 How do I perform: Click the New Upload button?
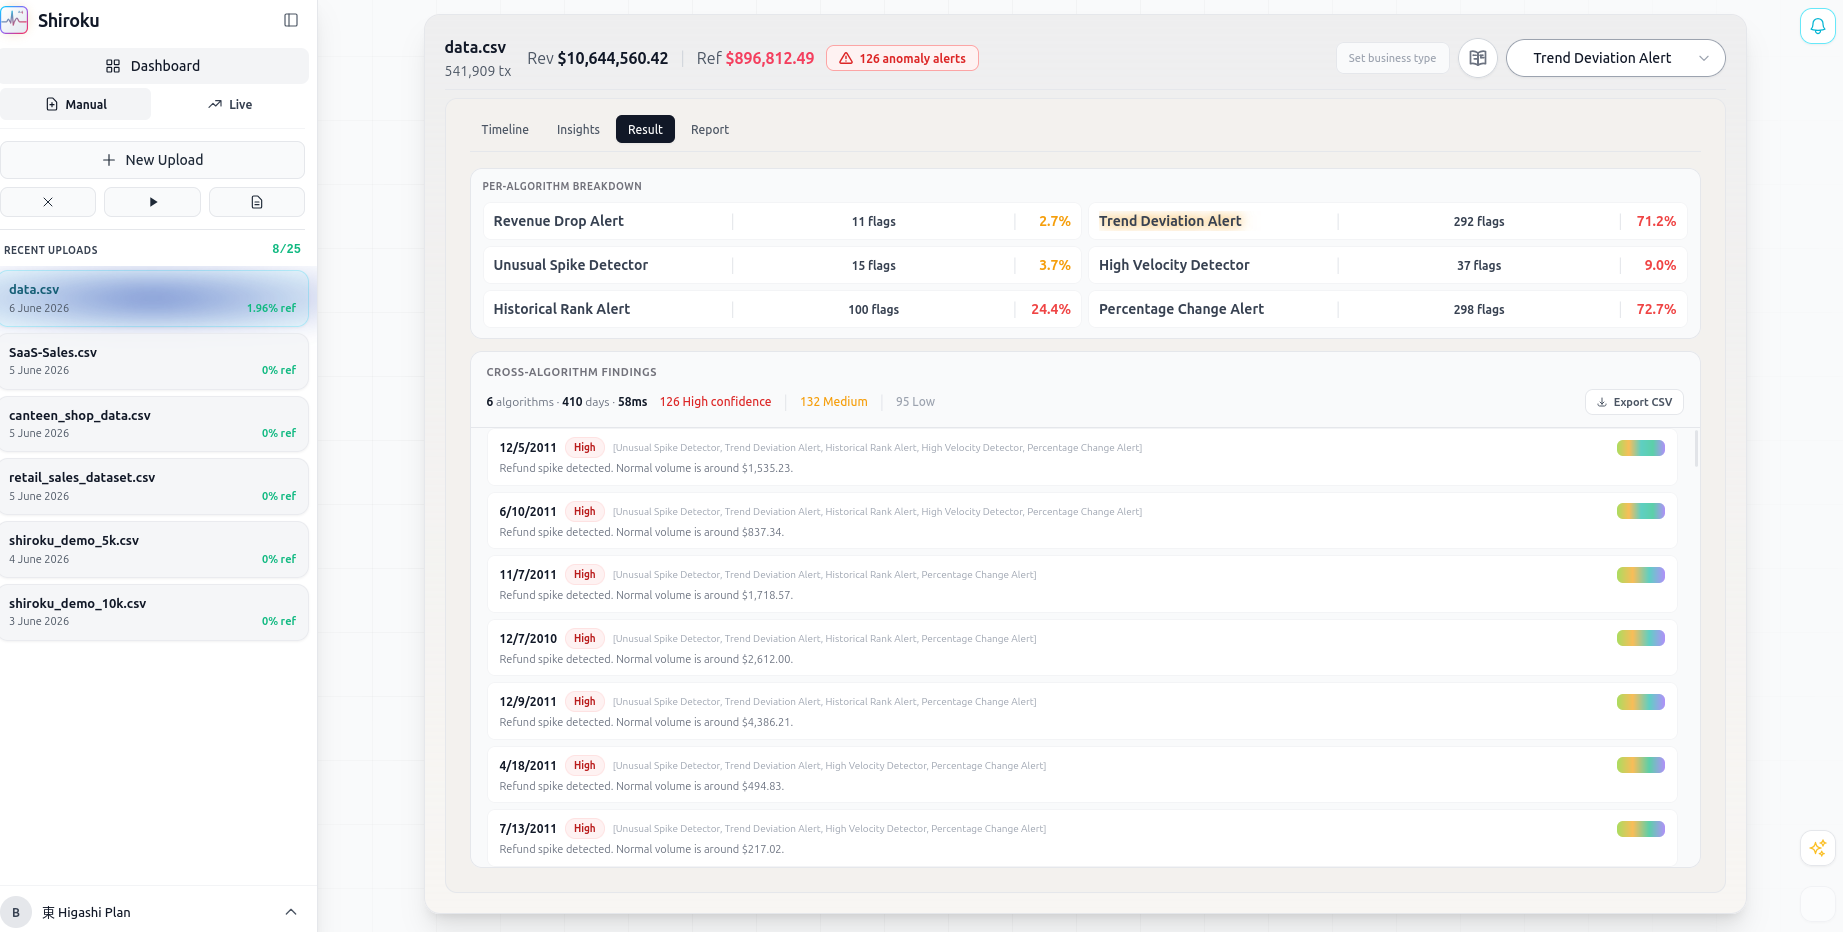(153, 160)
